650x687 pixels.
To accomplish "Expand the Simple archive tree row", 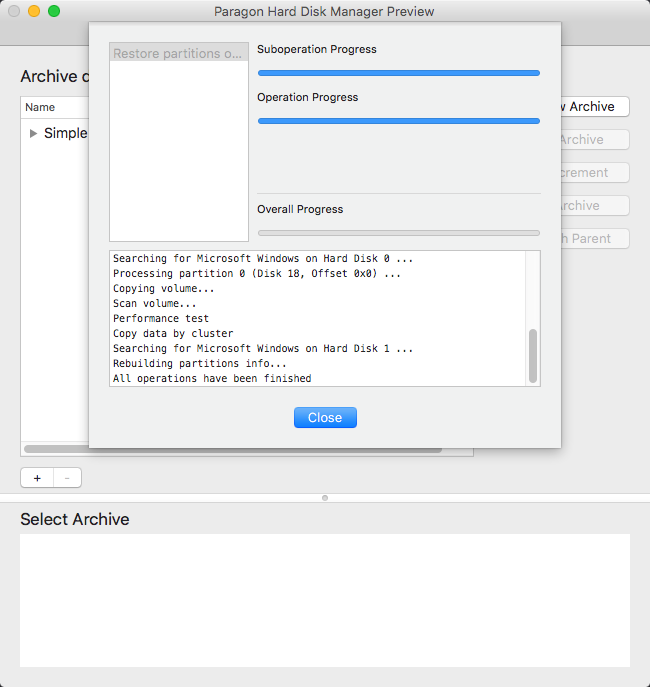I will click(x=33, y=133).
